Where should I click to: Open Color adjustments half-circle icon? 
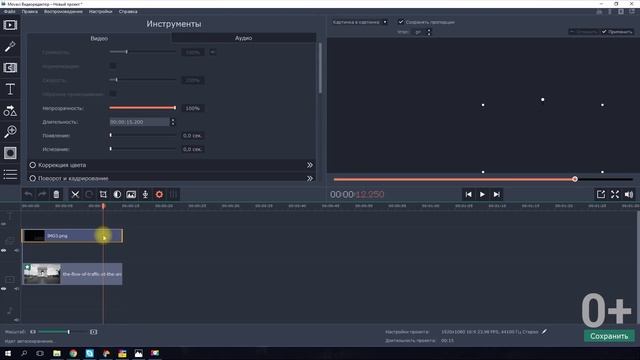117,195
